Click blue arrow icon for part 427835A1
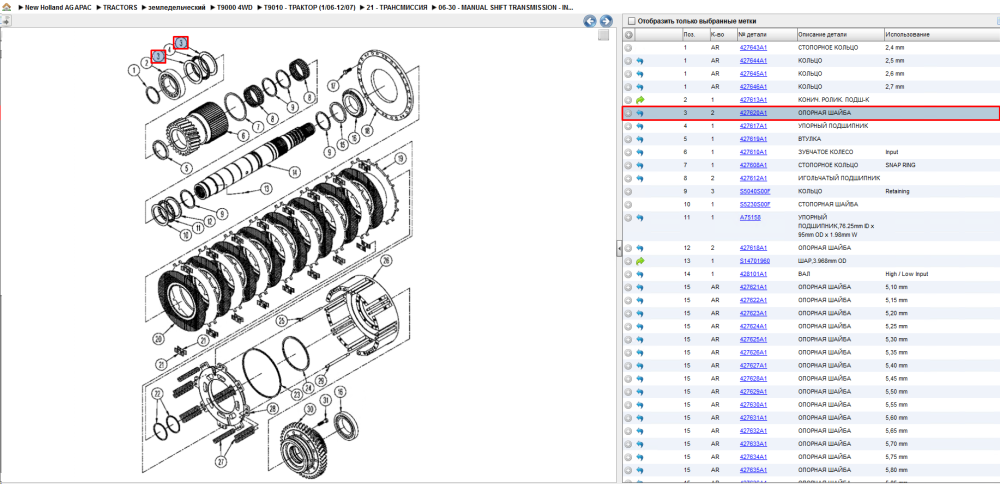Image resolution: width=1000 pixels, height=484 pixels. [x=640, y=469]
